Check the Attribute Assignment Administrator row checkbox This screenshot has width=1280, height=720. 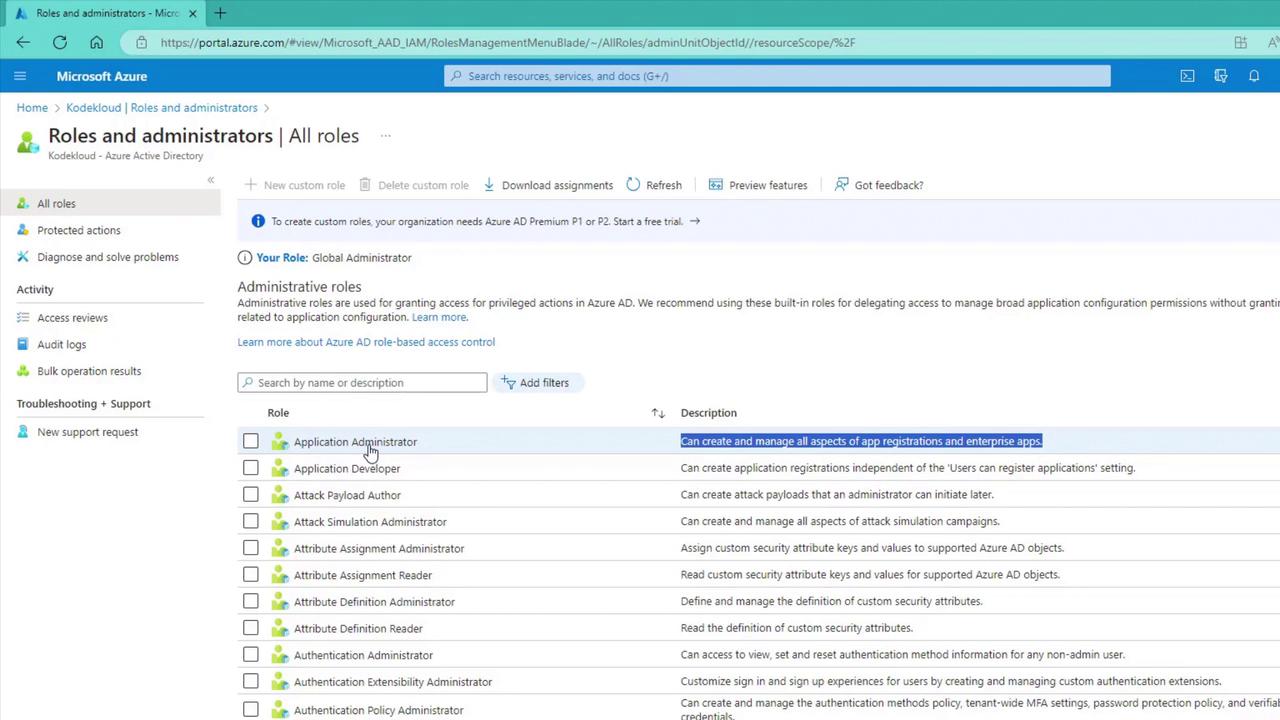[x=251, y=548]
